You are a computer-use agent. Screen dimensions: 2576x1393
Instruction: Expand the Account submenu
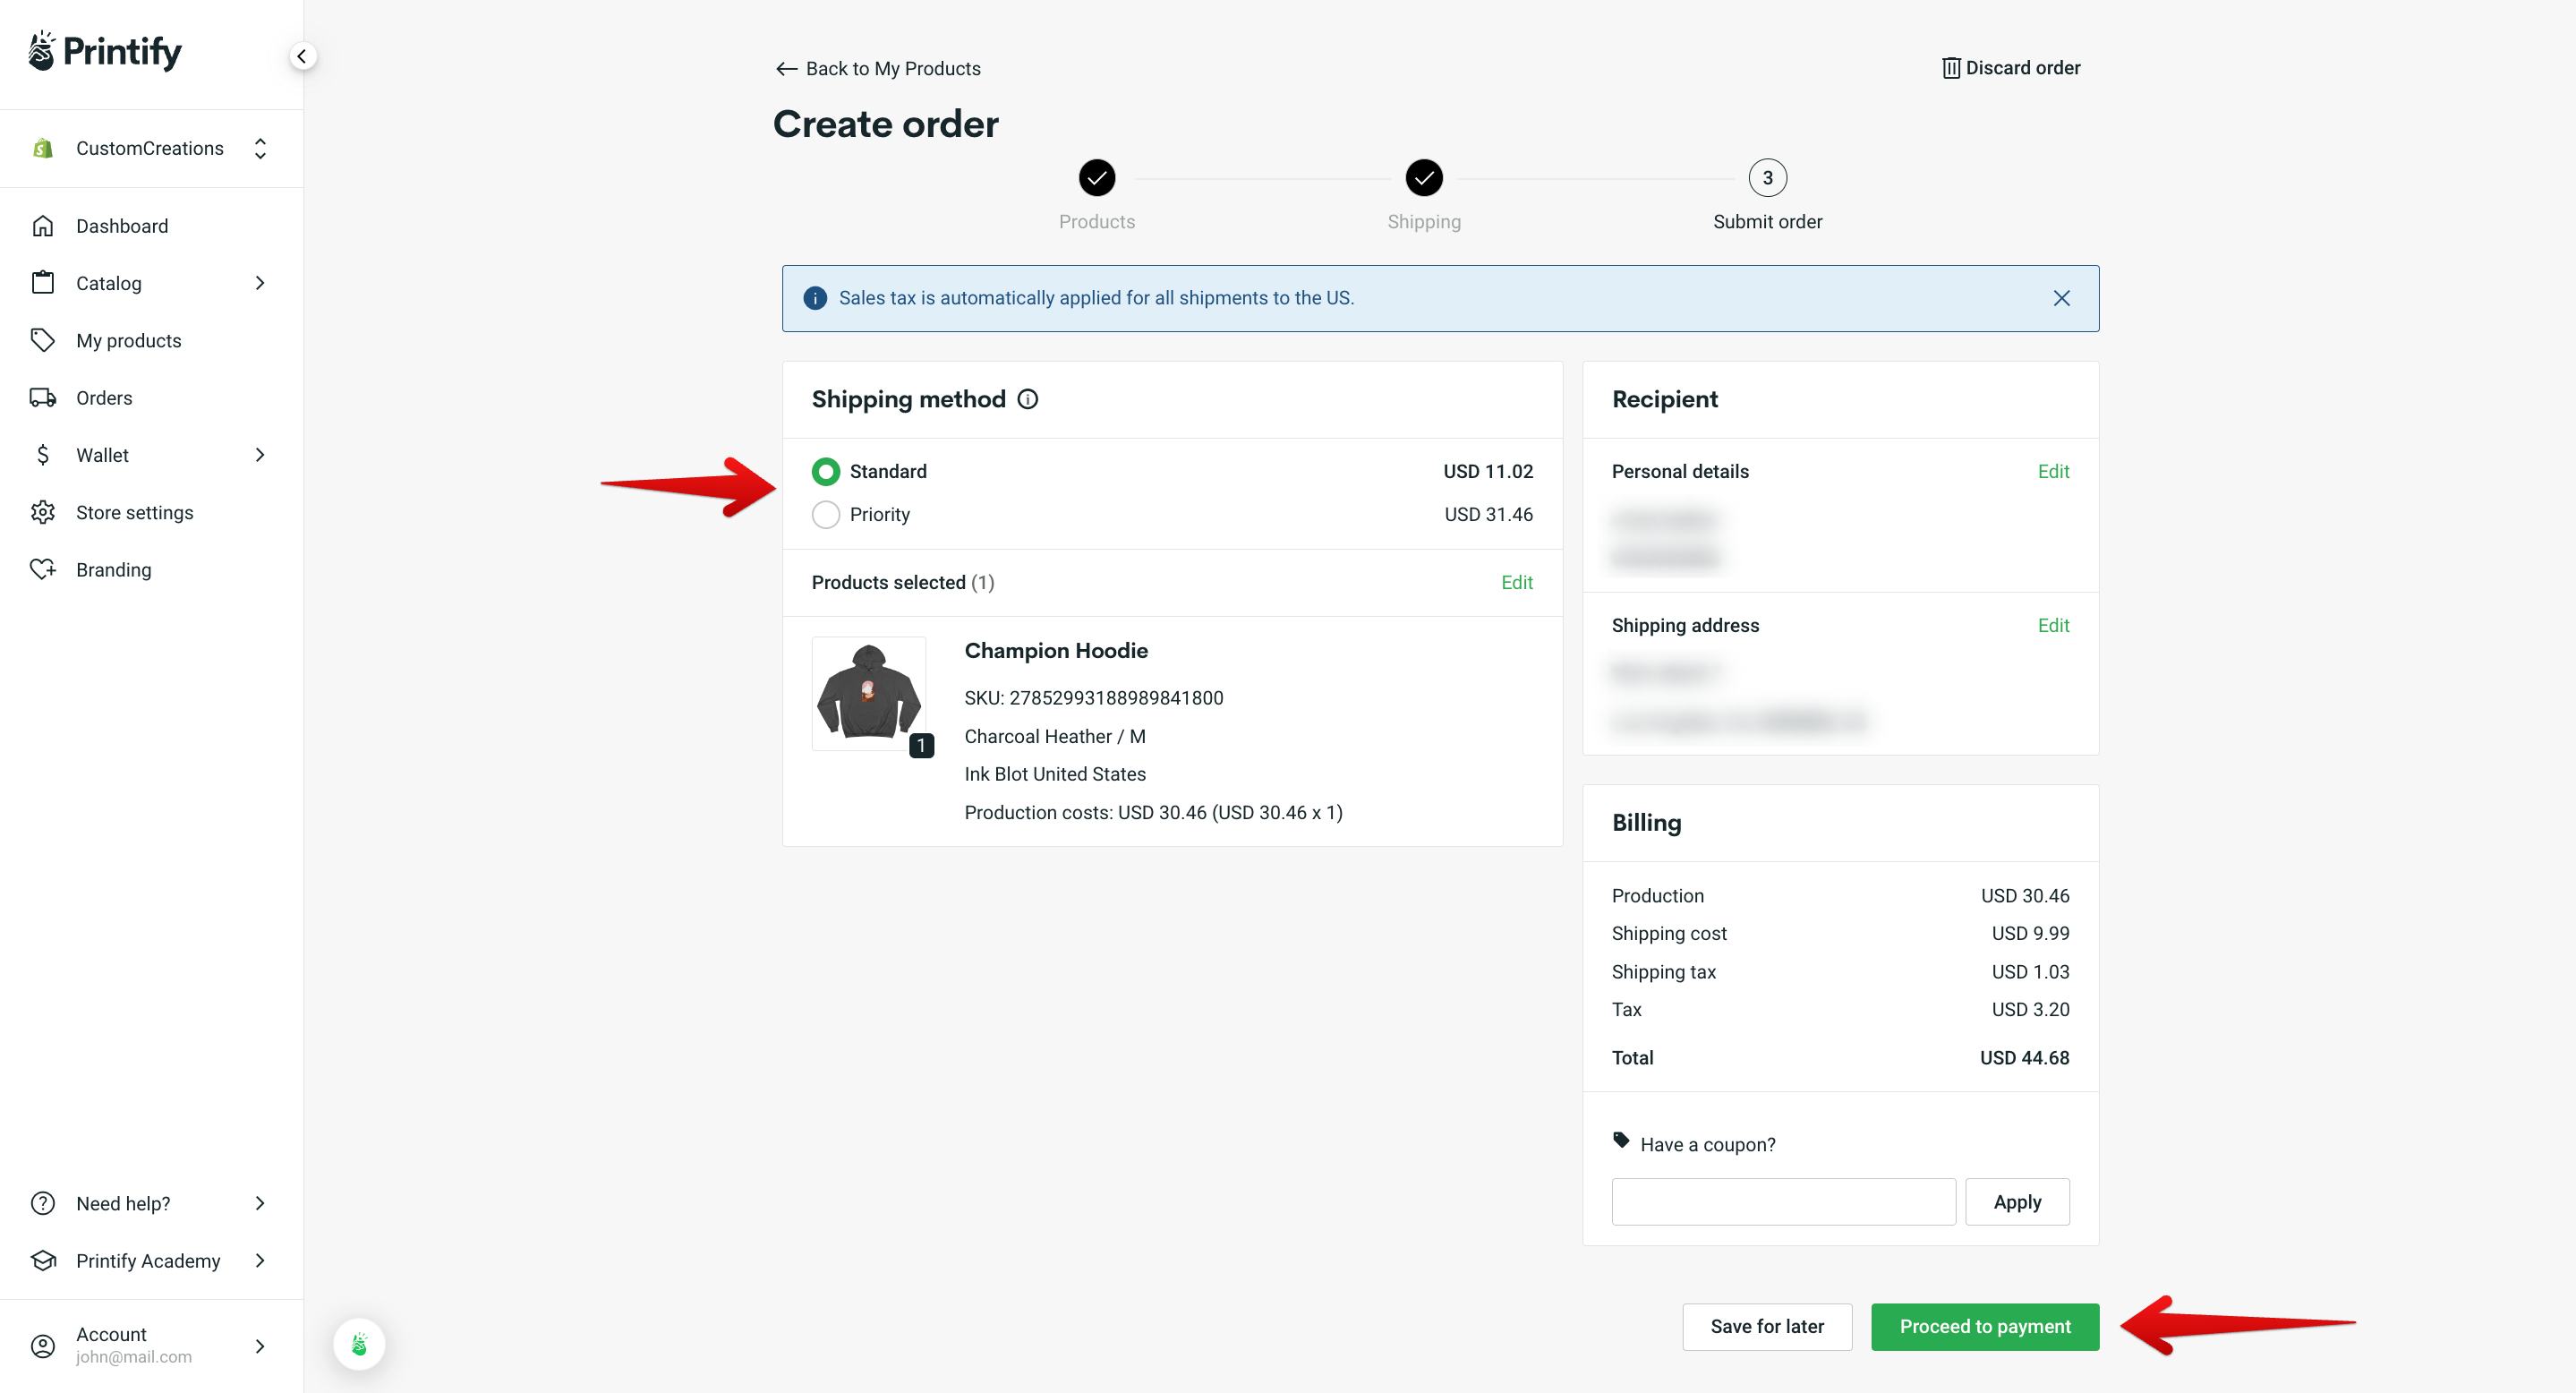260,1346
